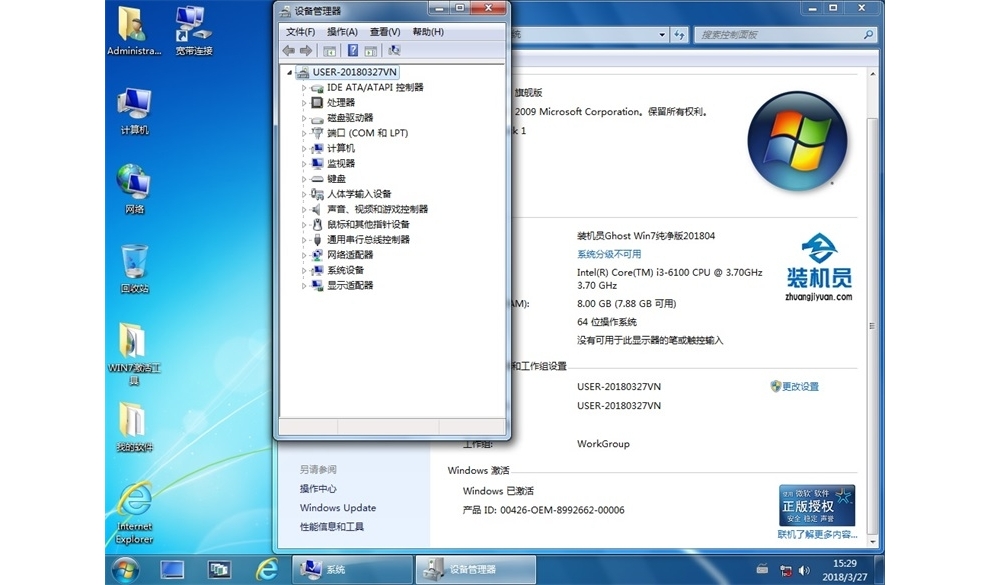Expand the 处理器 node
The image size is (990, 585).
pos(304,103)
